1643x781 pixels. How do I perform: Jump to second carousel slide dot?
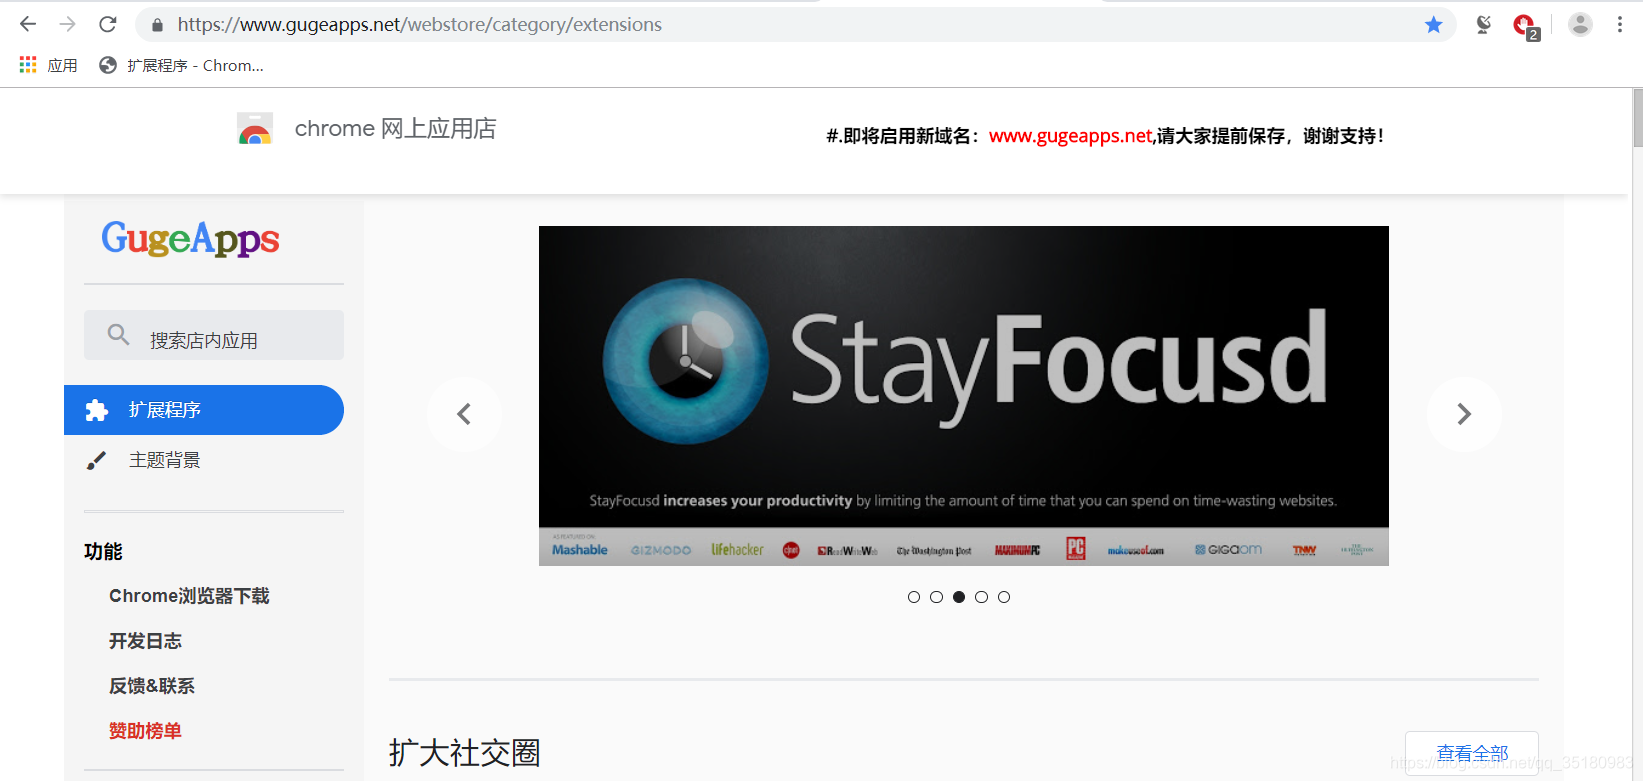[x=936, y=597]
